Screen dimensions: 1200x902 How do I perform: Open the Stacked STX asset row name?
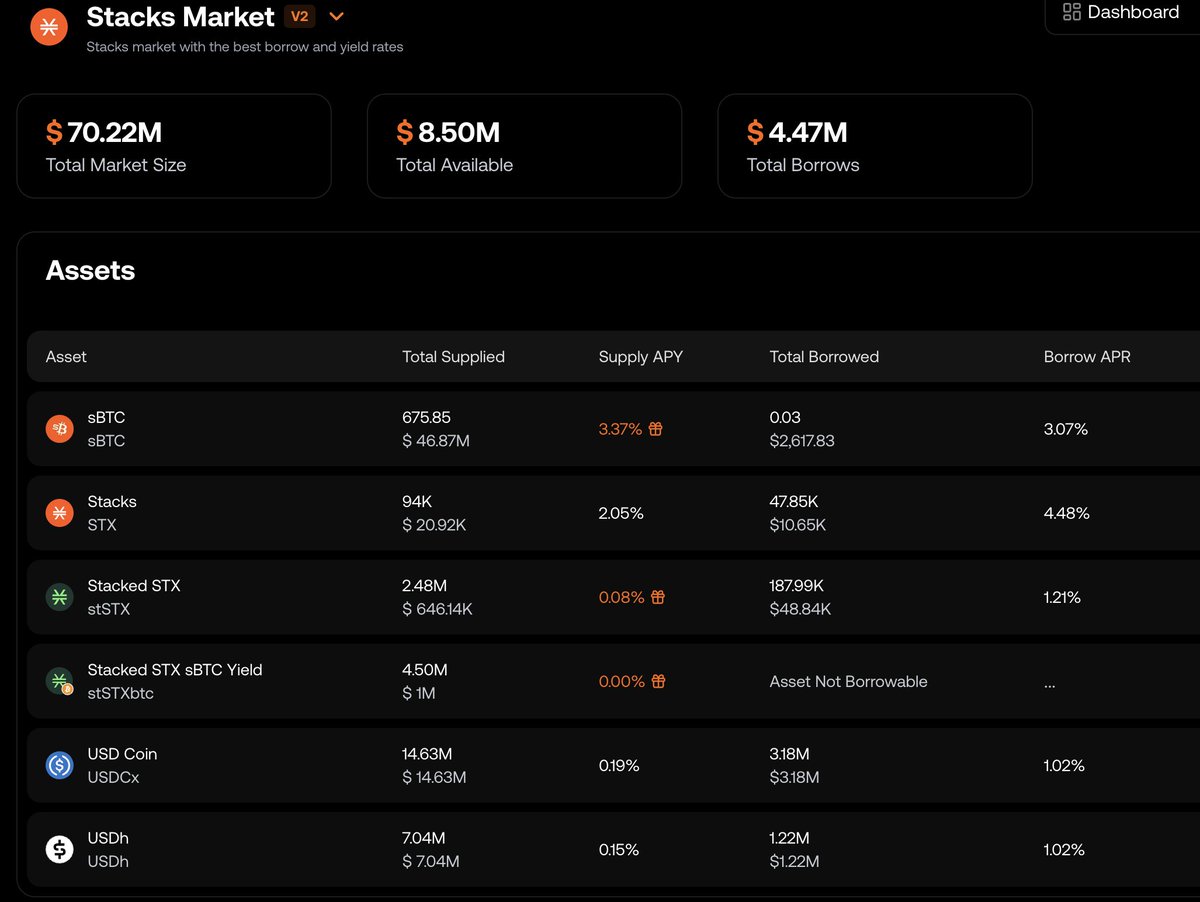pyautogui.click(x=134, y=586)
